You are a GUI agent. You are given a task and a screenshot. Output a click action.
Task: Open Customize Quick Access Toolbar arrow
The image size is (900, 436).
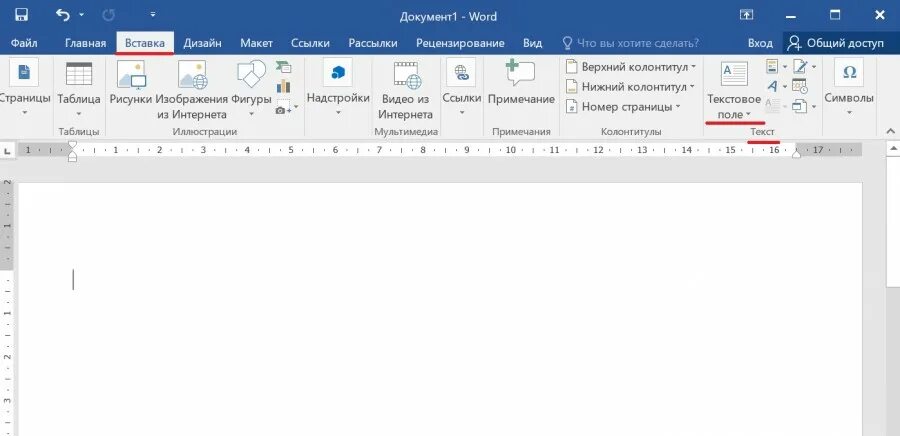[152, 14]
